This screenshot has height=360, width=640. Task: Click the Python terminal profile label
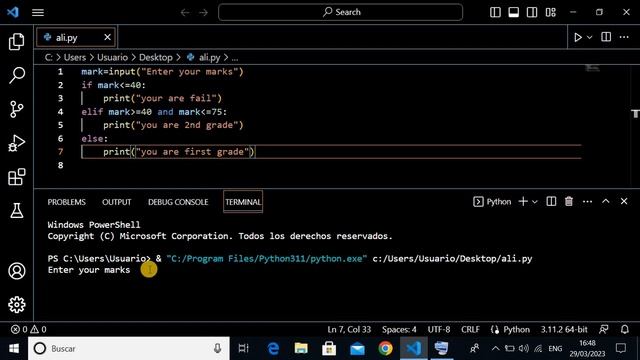click(x=492, y=202)
